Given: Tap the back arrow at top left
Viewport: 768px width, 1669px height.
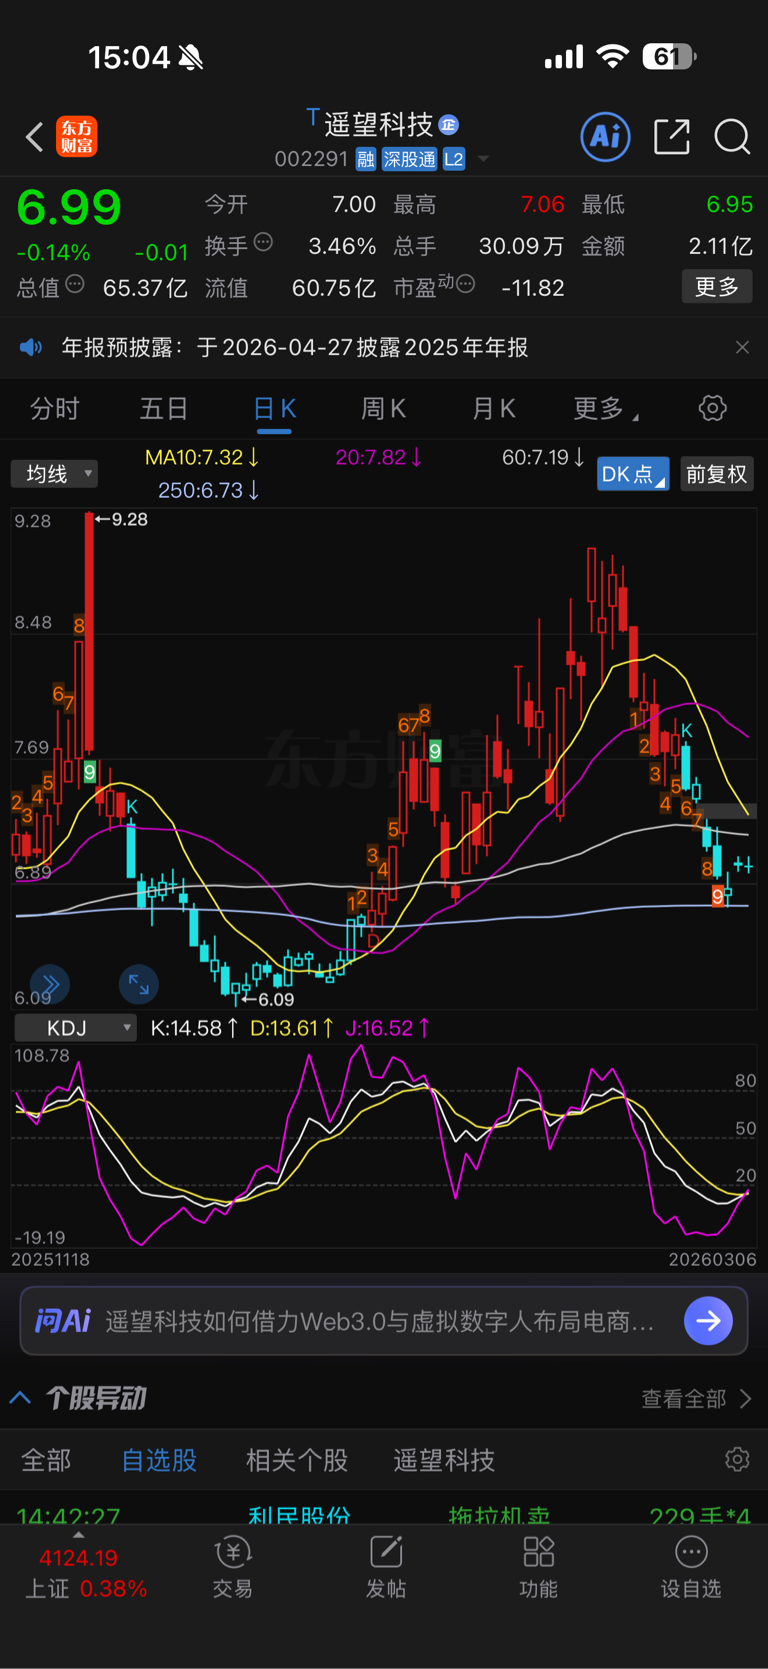Looking at the screenshot, I should coord(34,137).
